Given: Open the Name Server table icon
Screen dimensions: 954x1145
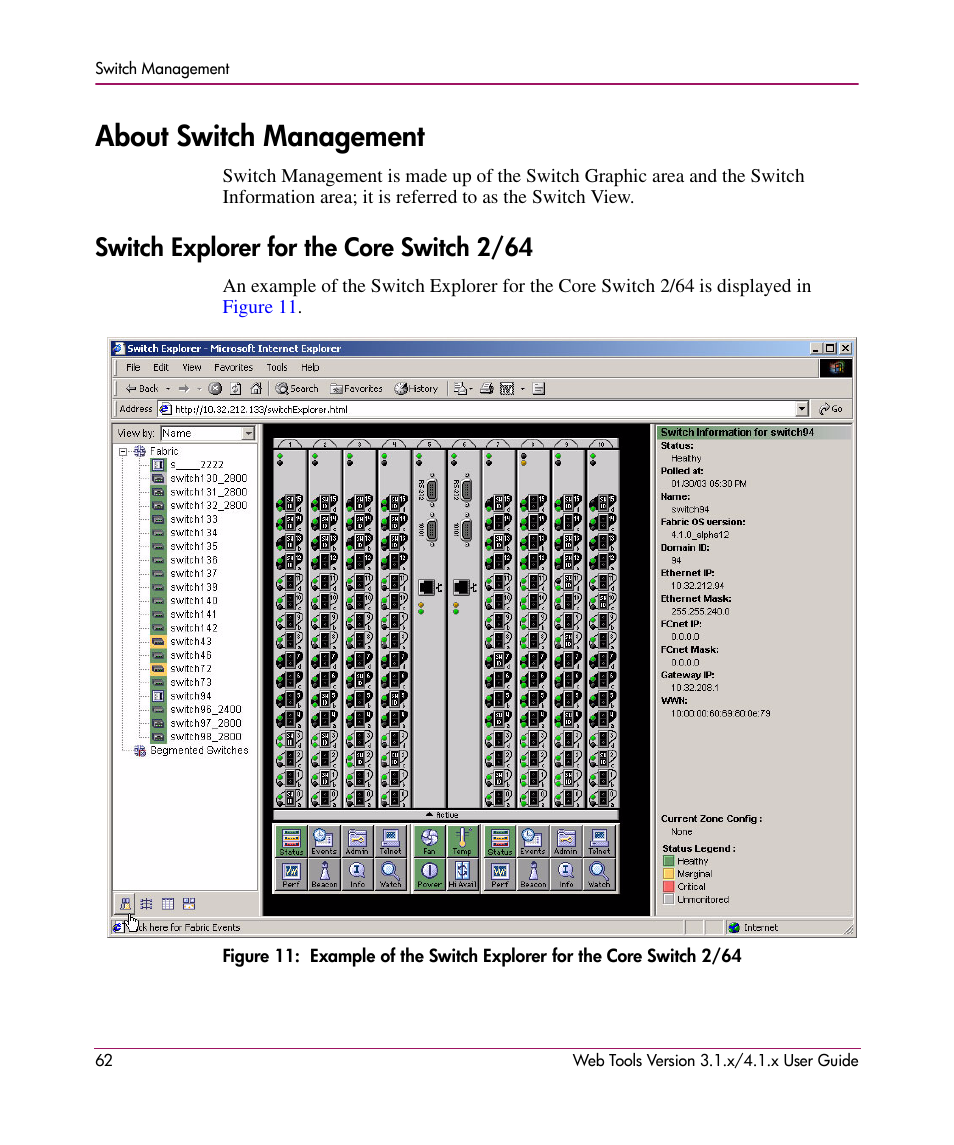Looking at the screenshot, I should tap(167, 904).
